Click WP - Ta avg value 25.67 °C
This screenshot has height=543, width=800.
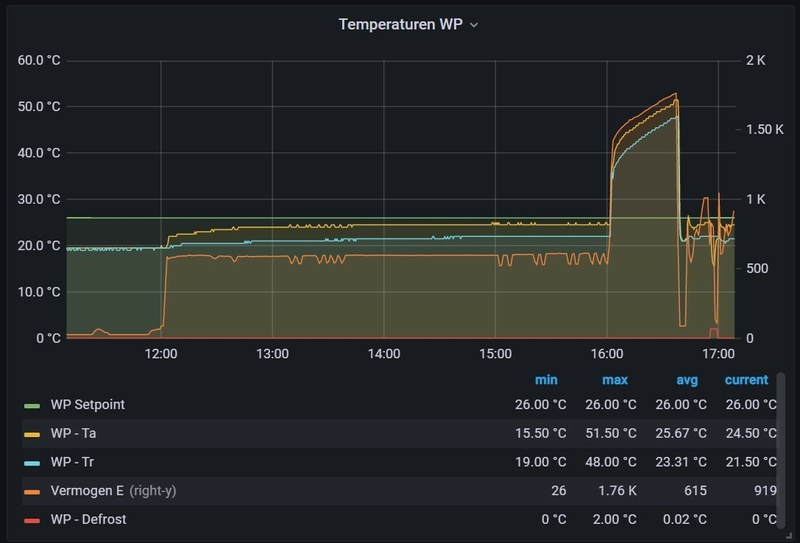click(681, 433)
